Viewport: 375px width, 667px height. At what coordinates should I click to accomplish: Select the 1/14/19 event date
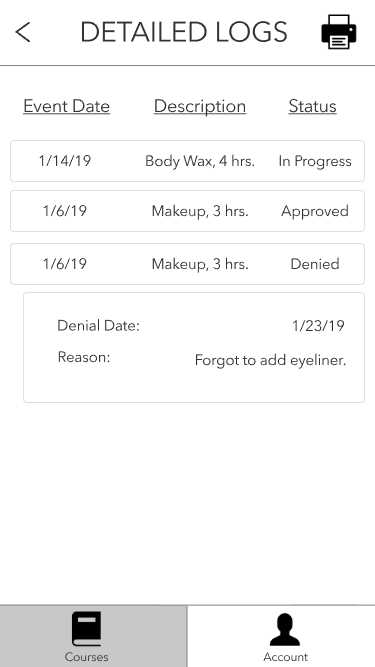pos(65,161)
